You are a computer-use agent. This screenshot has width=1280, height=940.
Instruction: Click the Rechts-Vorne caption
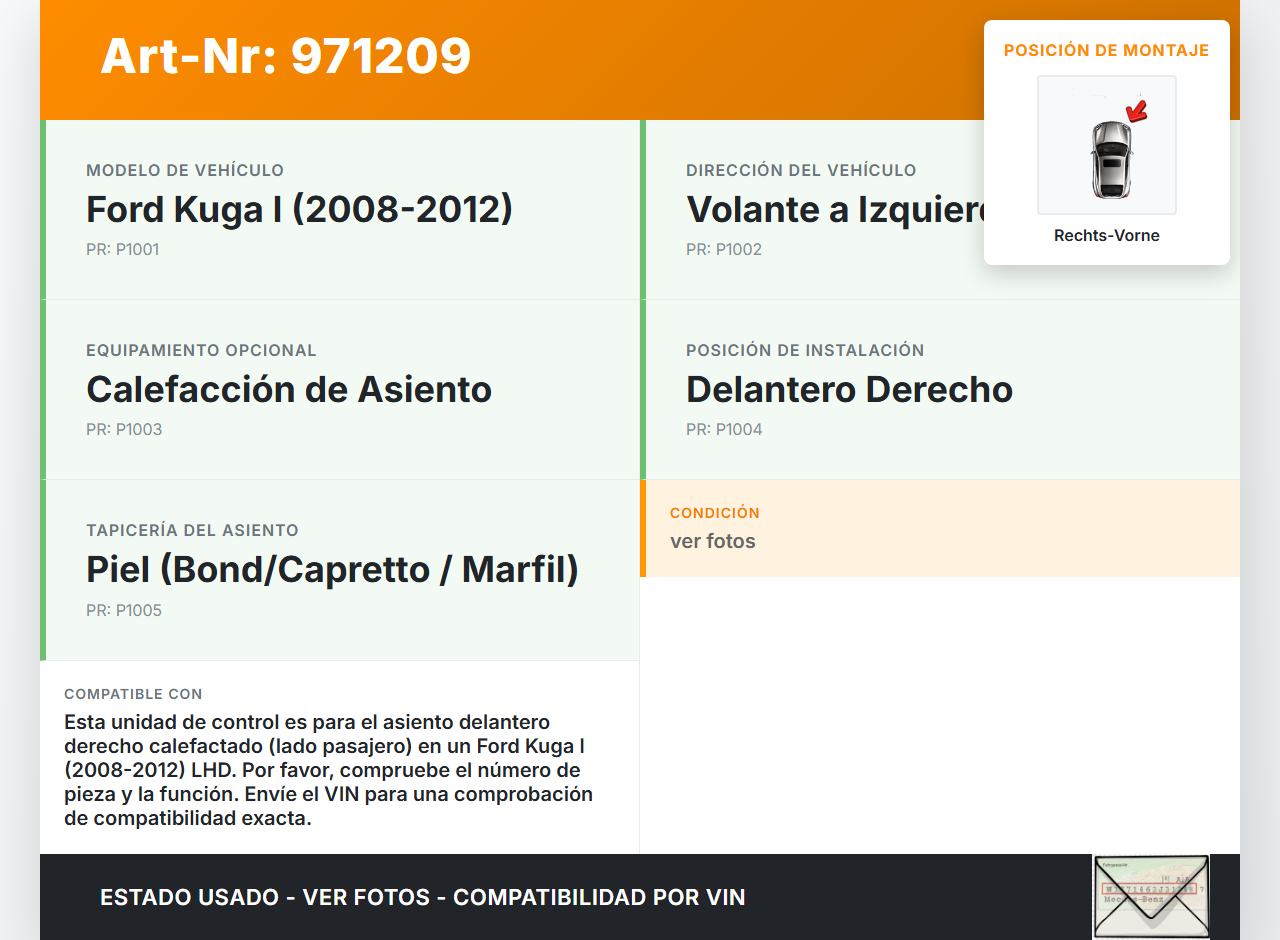(x=1107, y=236)
